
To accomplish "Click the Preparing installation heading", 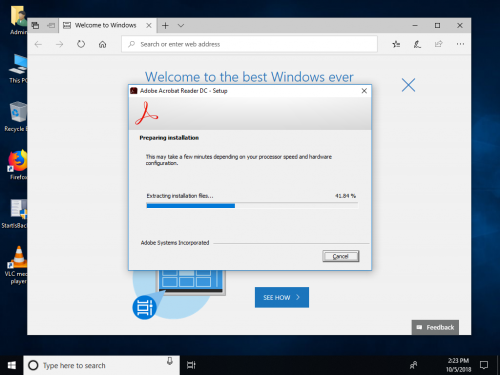I will [169, 138].
